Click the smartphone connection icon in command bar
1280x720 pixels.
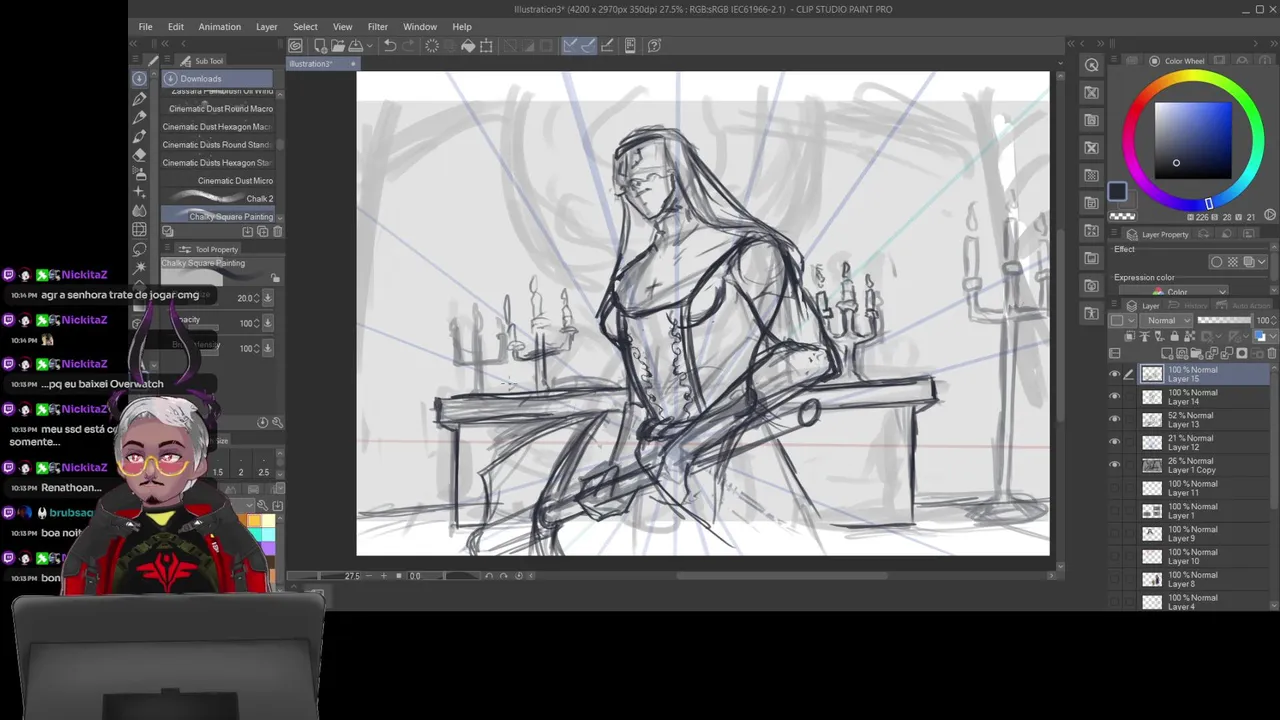[x=630, y=45]
